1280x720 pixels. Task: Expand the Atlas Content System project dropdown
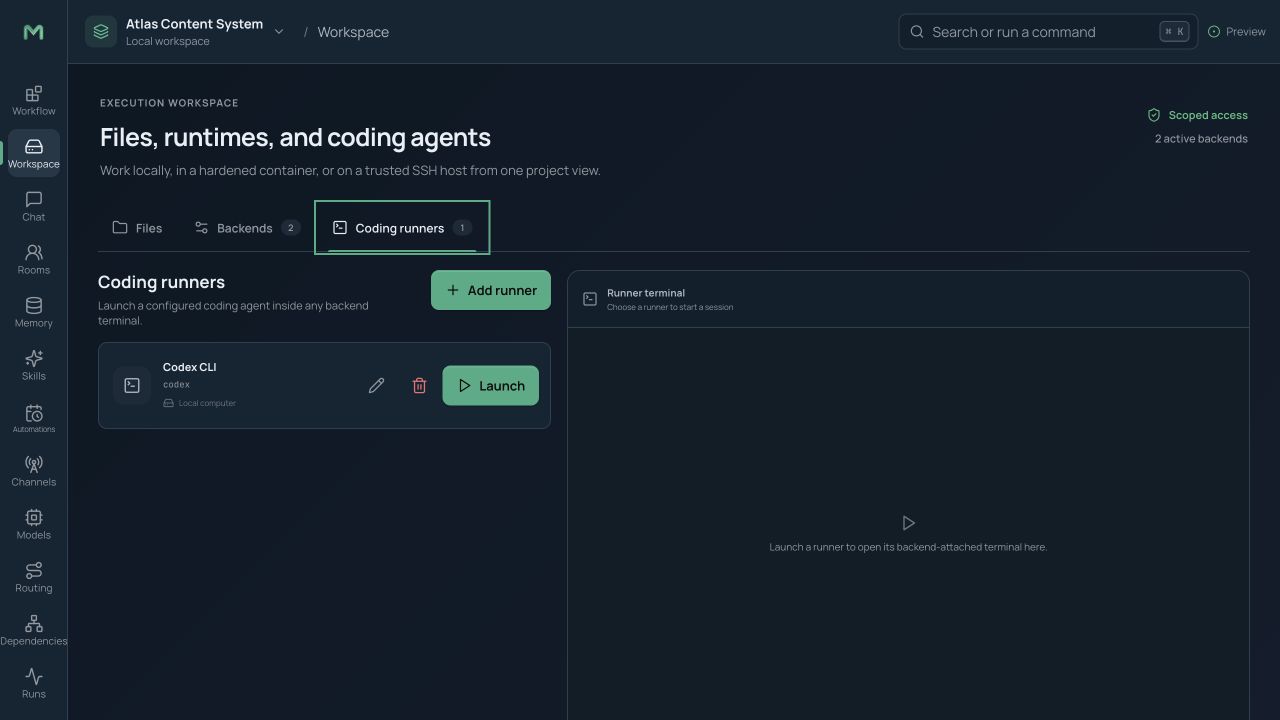click(279, 32)
